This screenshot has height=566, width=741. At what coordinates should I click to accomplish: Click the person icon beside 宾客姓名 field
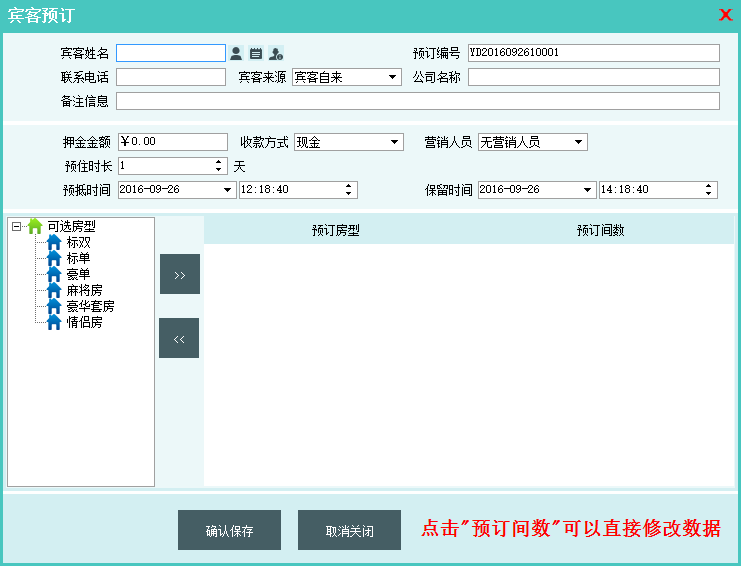[236, 53]
